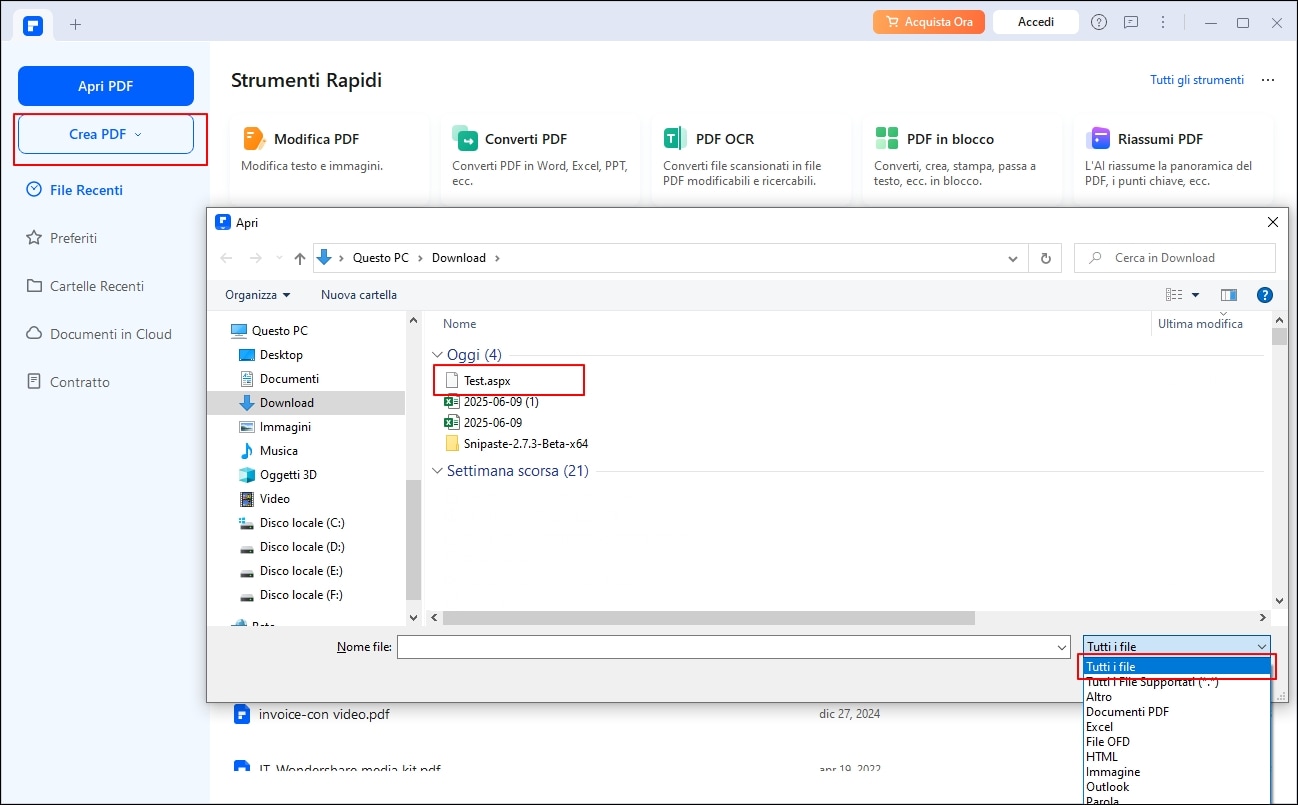
Task: Change view layout with the view icon
Action: (1174, 295)
